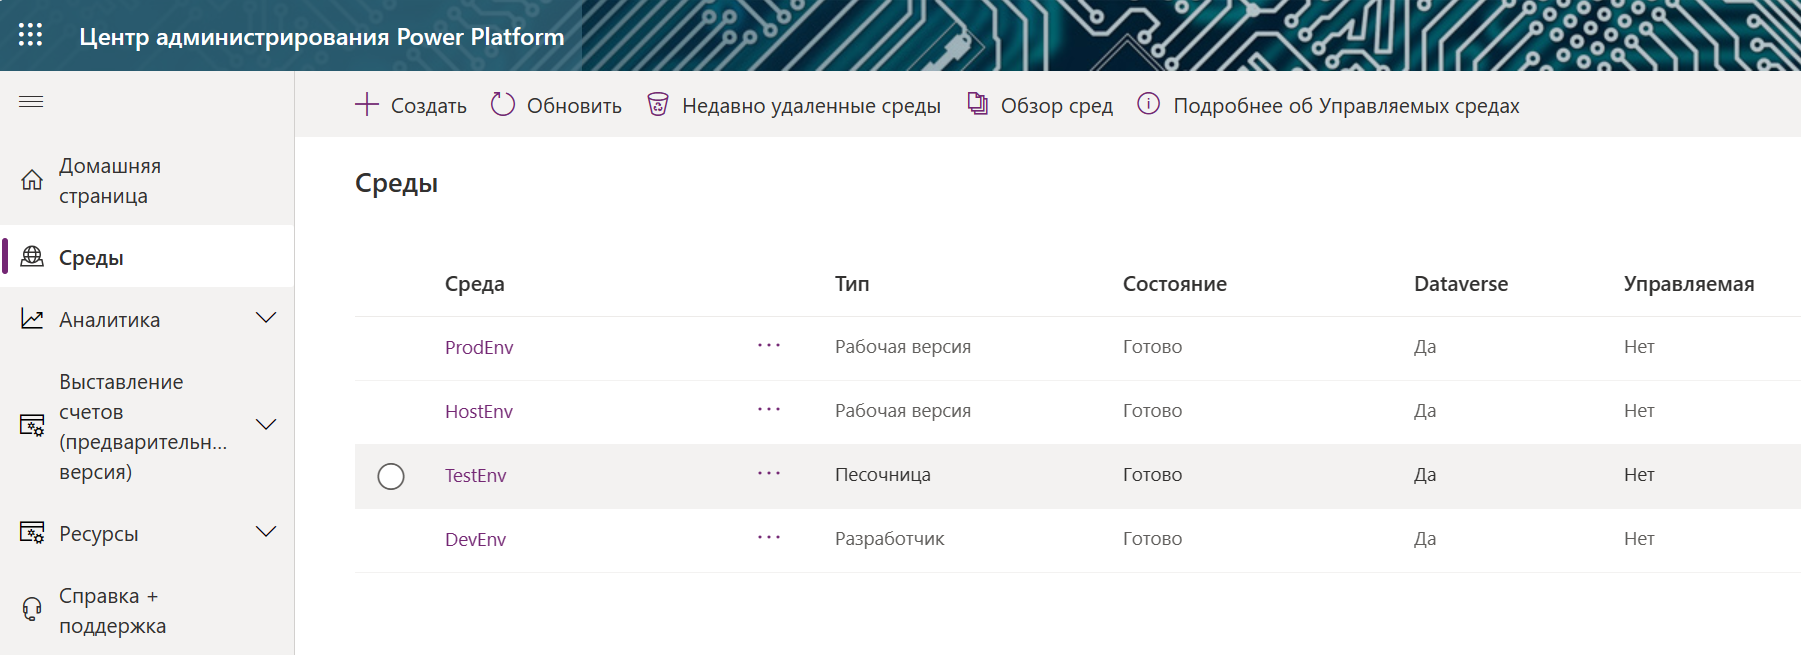Click the plus icon for Создать

point(367,105)
